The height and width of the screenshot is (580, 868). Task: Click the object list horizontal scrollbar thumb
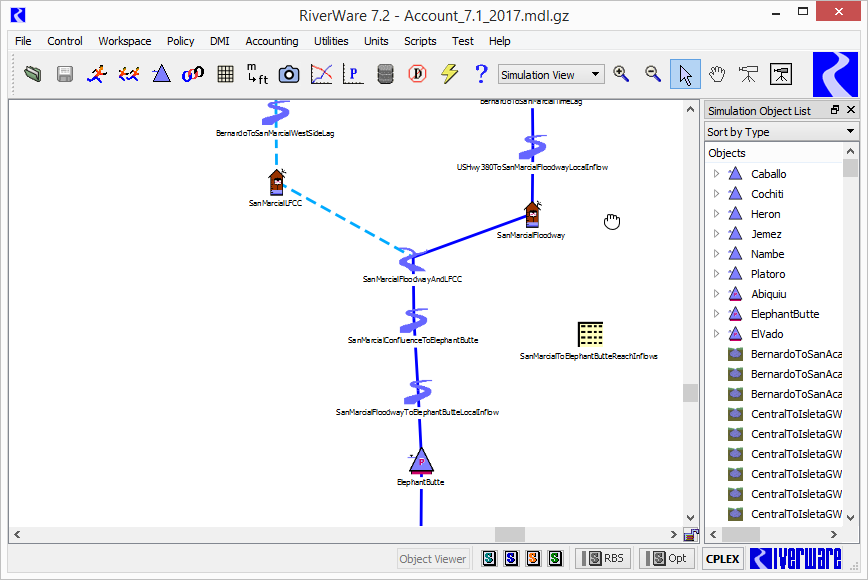pyautogui.click(x=741, y=534)
